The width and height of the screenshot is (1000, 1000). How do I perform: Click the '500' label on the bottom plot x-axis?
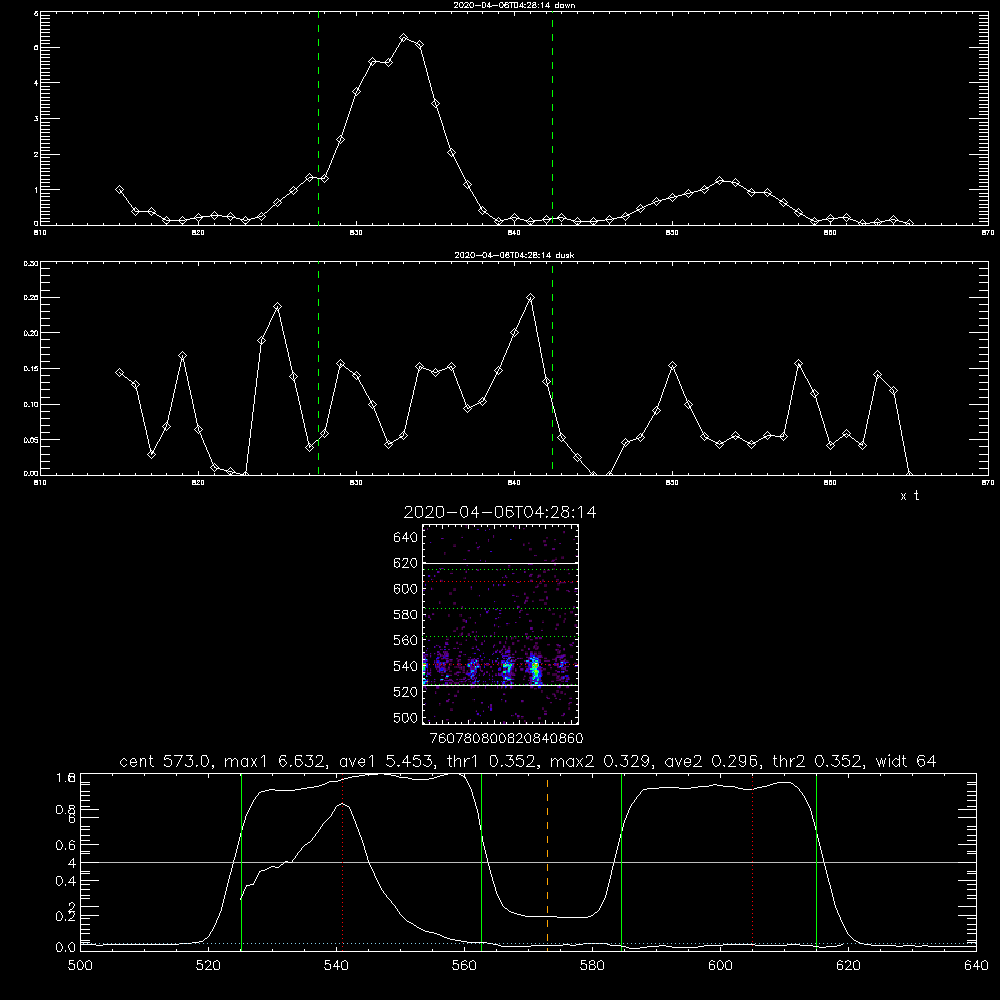(x=80, y=966)
